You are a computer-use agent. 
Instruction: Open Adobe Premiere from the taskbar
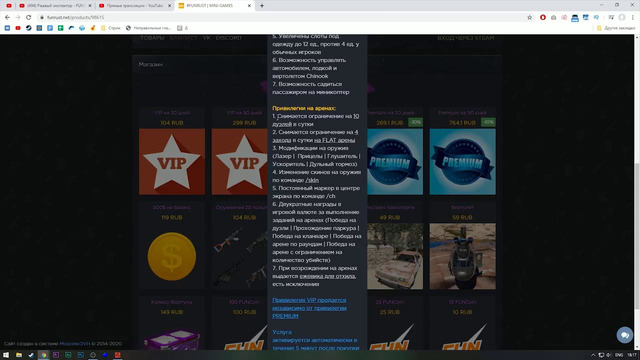pos(56,355)
